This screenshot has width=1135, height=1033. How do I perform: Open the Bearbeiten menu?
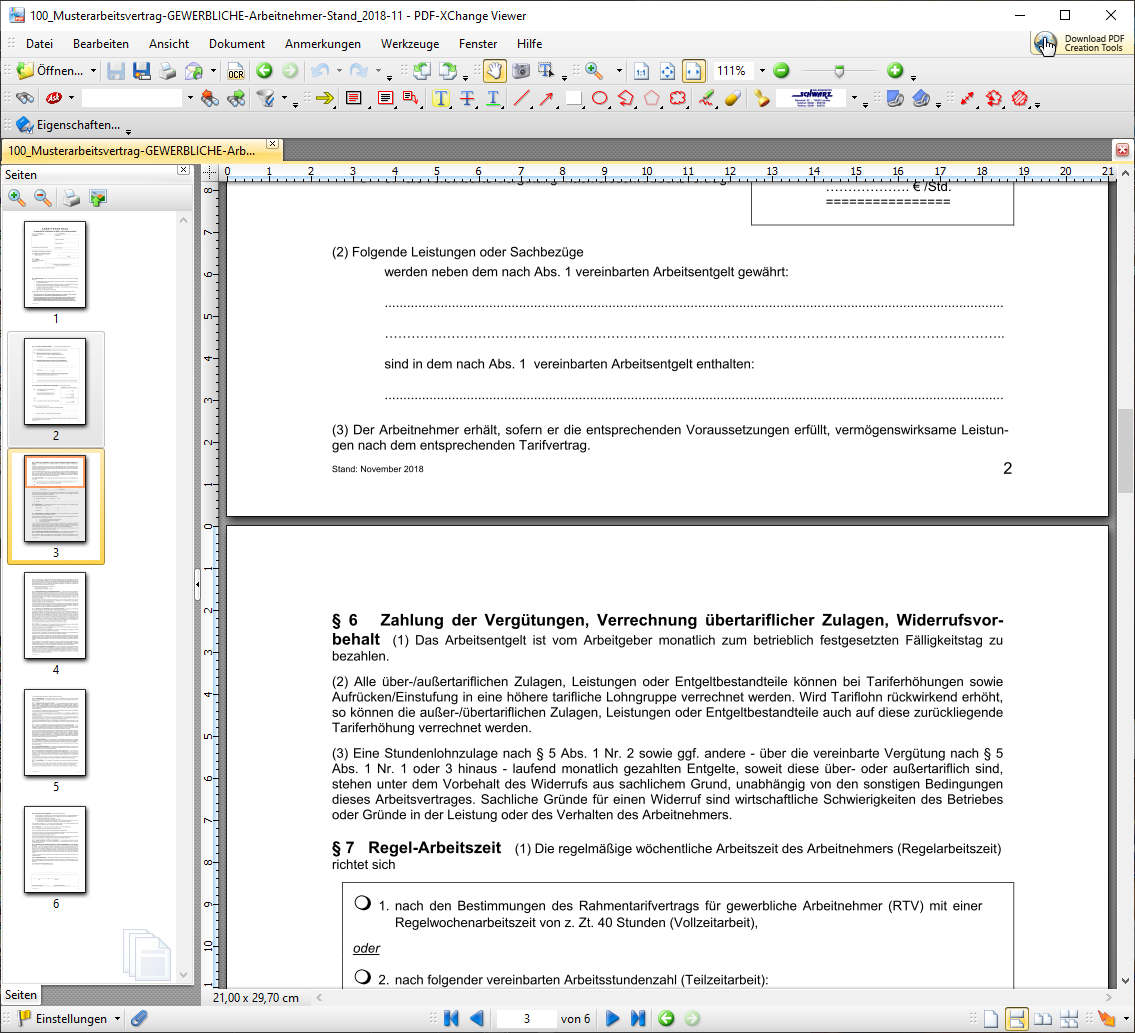pos(101,43)
